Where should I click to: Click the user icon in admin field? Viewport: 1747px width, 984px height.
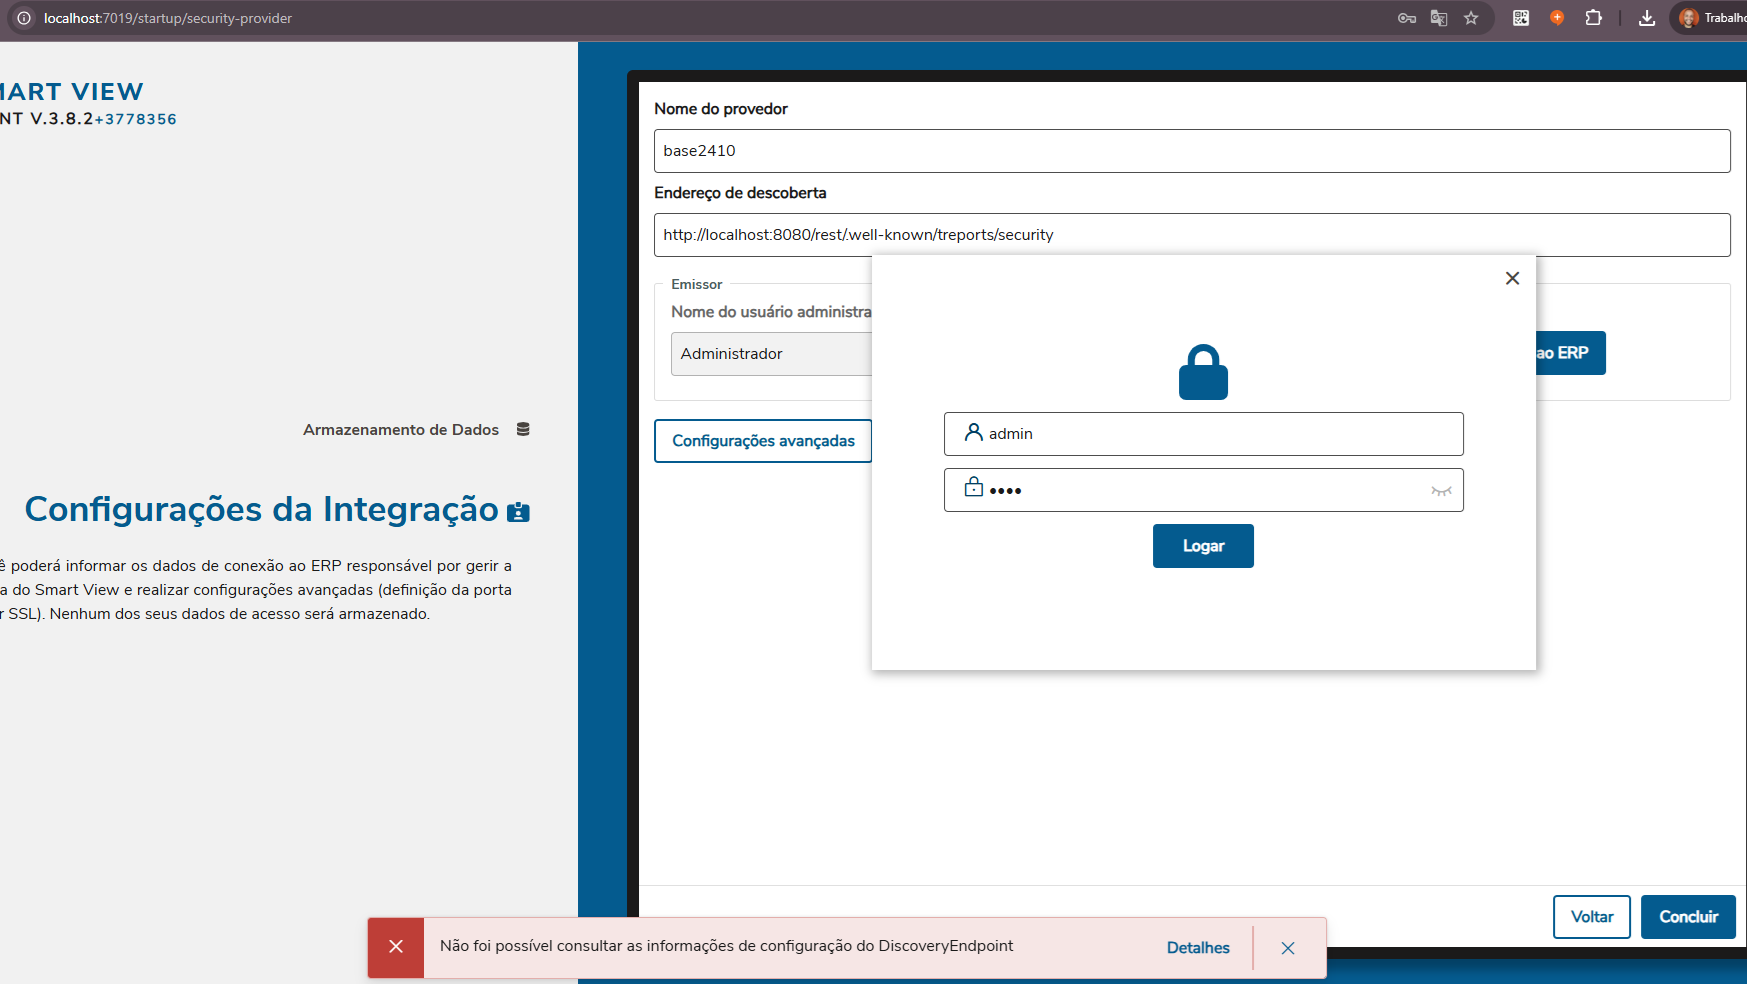coord(973,432)
